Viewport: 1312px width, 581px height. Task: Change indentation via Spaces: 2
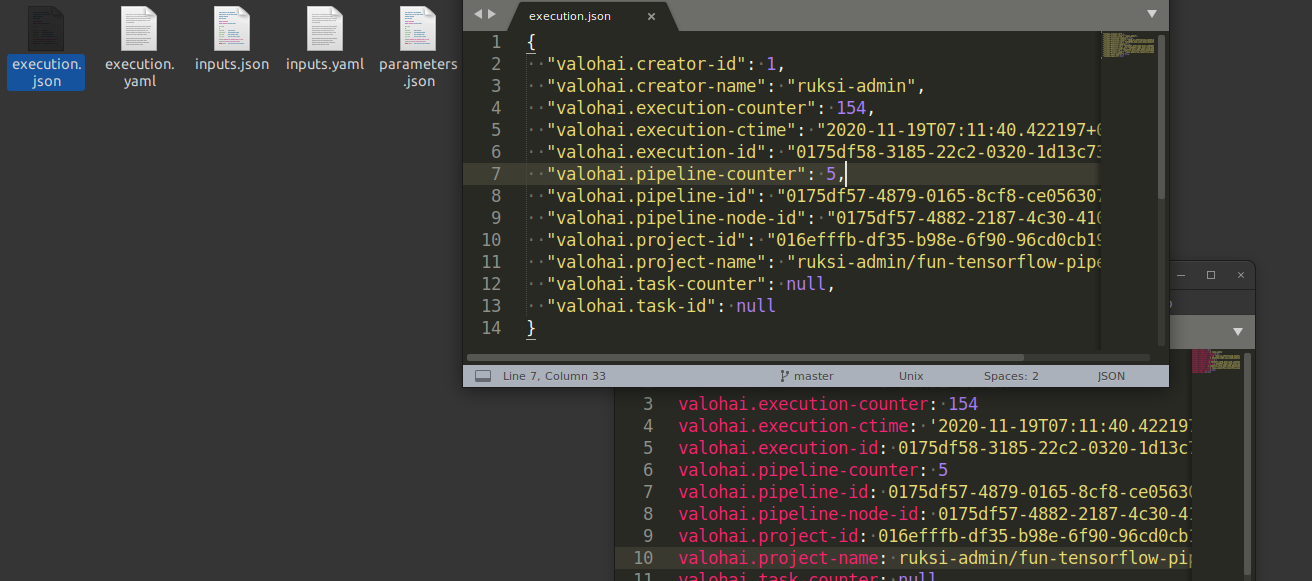click(1011, 376)
